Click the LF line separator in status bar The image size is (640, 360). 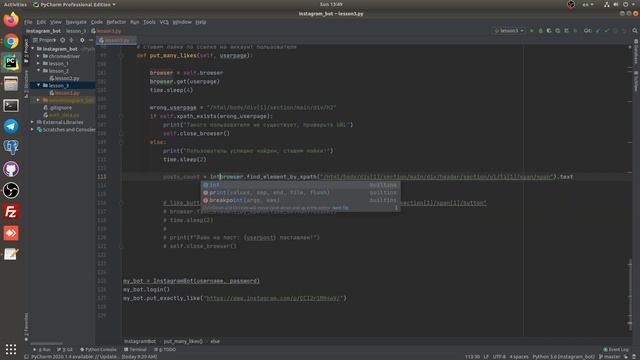486,357
